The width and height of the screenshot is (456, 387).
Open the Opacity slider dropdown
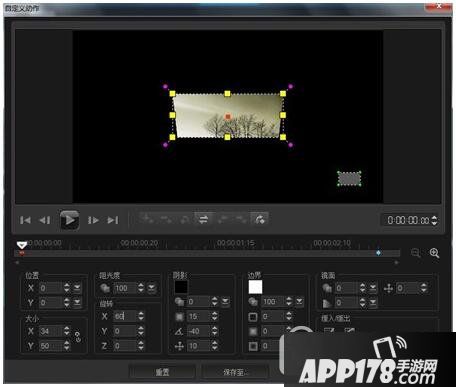point(151,288)
